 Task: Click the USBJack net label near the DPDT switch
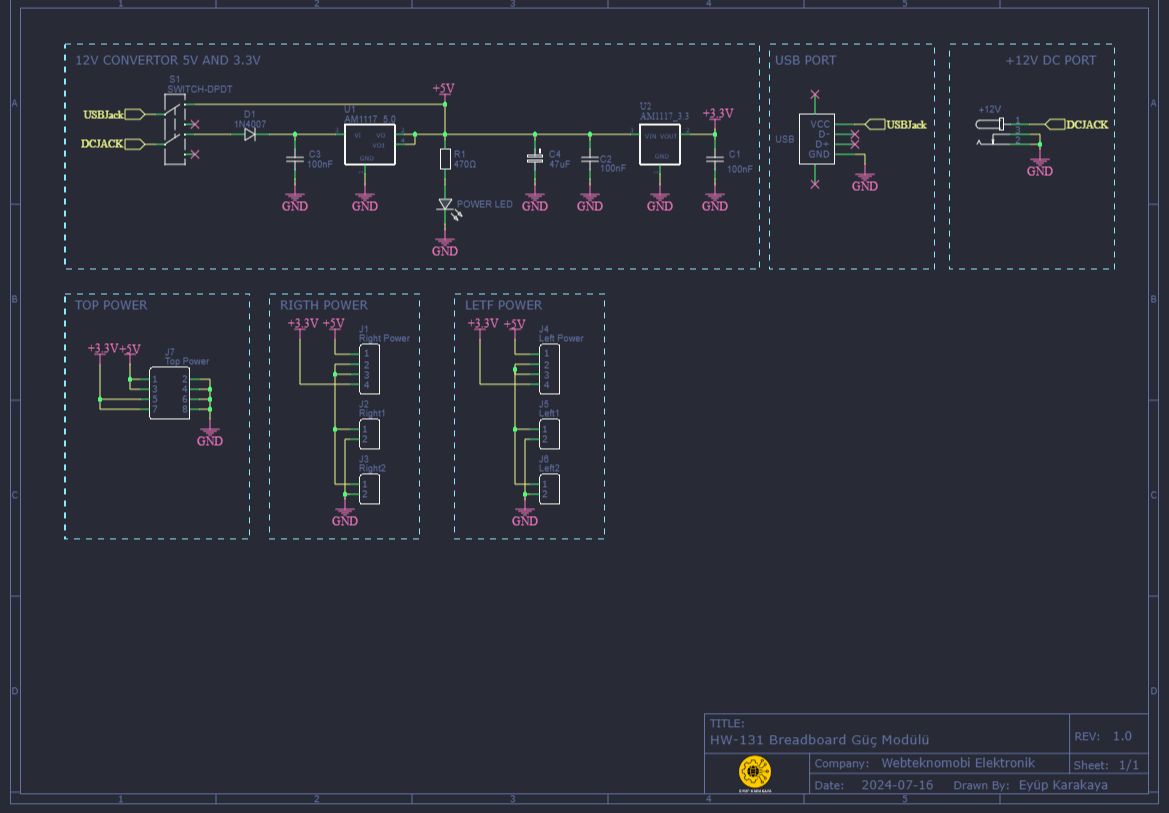(x=105, y=114)
